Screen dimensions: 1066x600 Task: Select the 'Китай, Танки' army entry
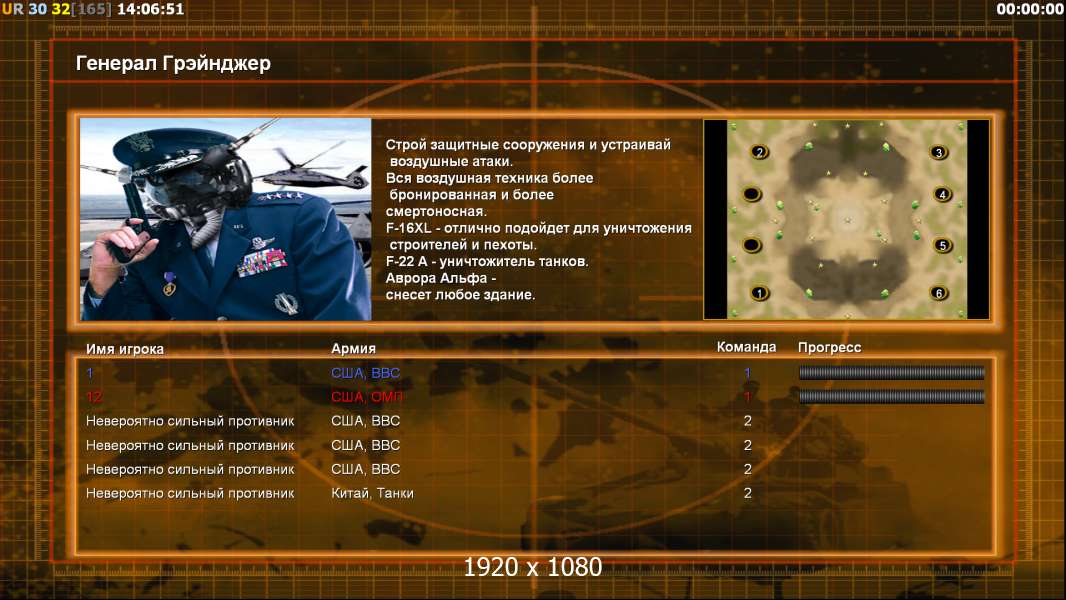(x=372, y=493)
